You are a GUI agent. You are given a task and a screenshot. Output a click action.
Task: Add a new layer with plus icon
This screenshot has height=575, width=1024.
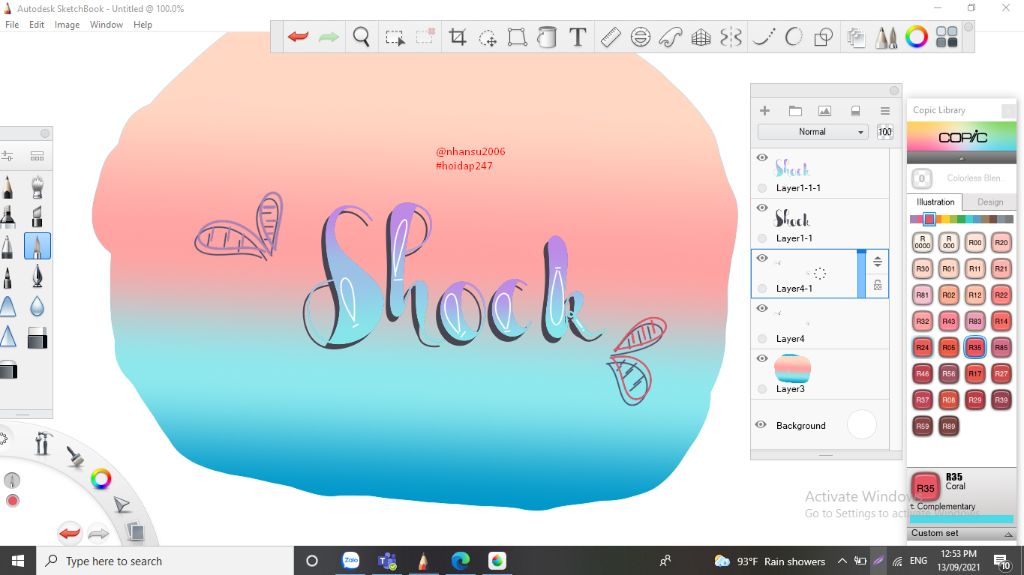pos(765,110)
